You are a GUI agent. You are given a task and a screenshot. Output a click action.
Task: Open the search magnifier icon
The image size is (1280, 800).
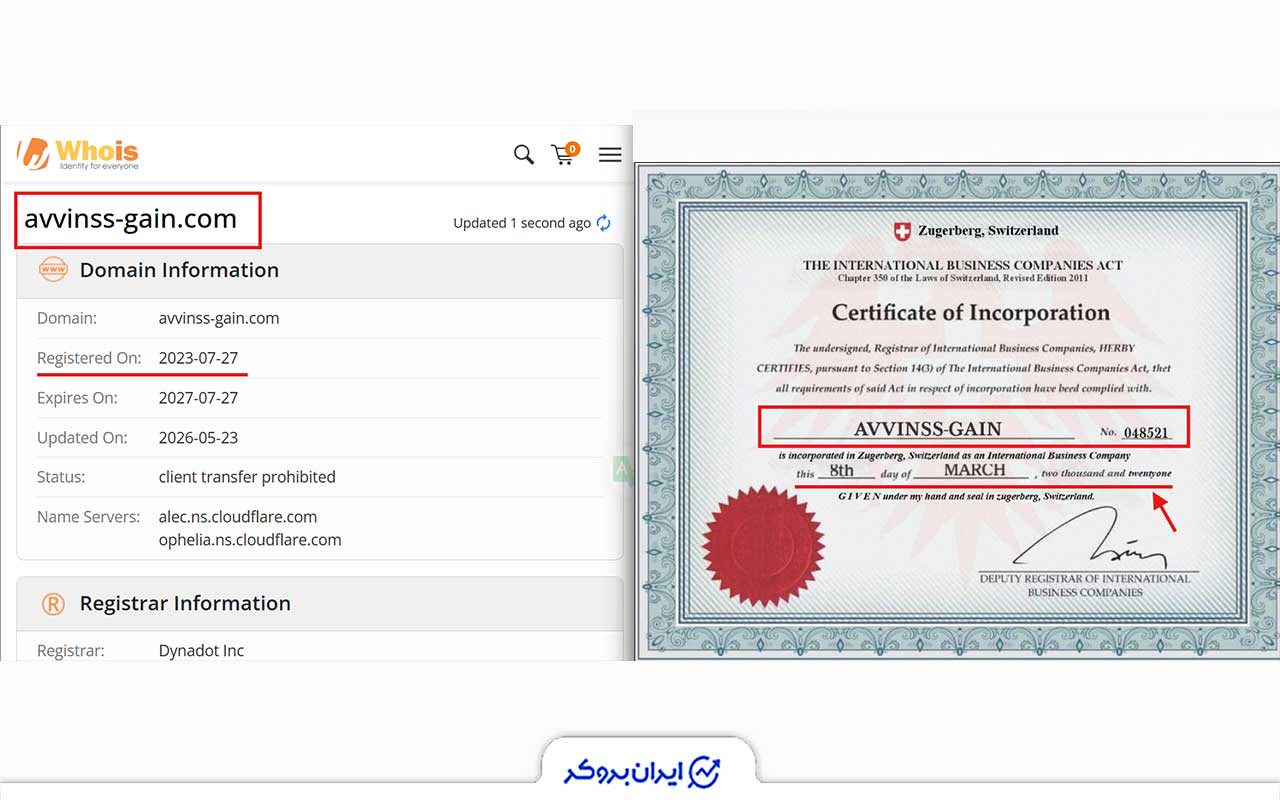524,154
